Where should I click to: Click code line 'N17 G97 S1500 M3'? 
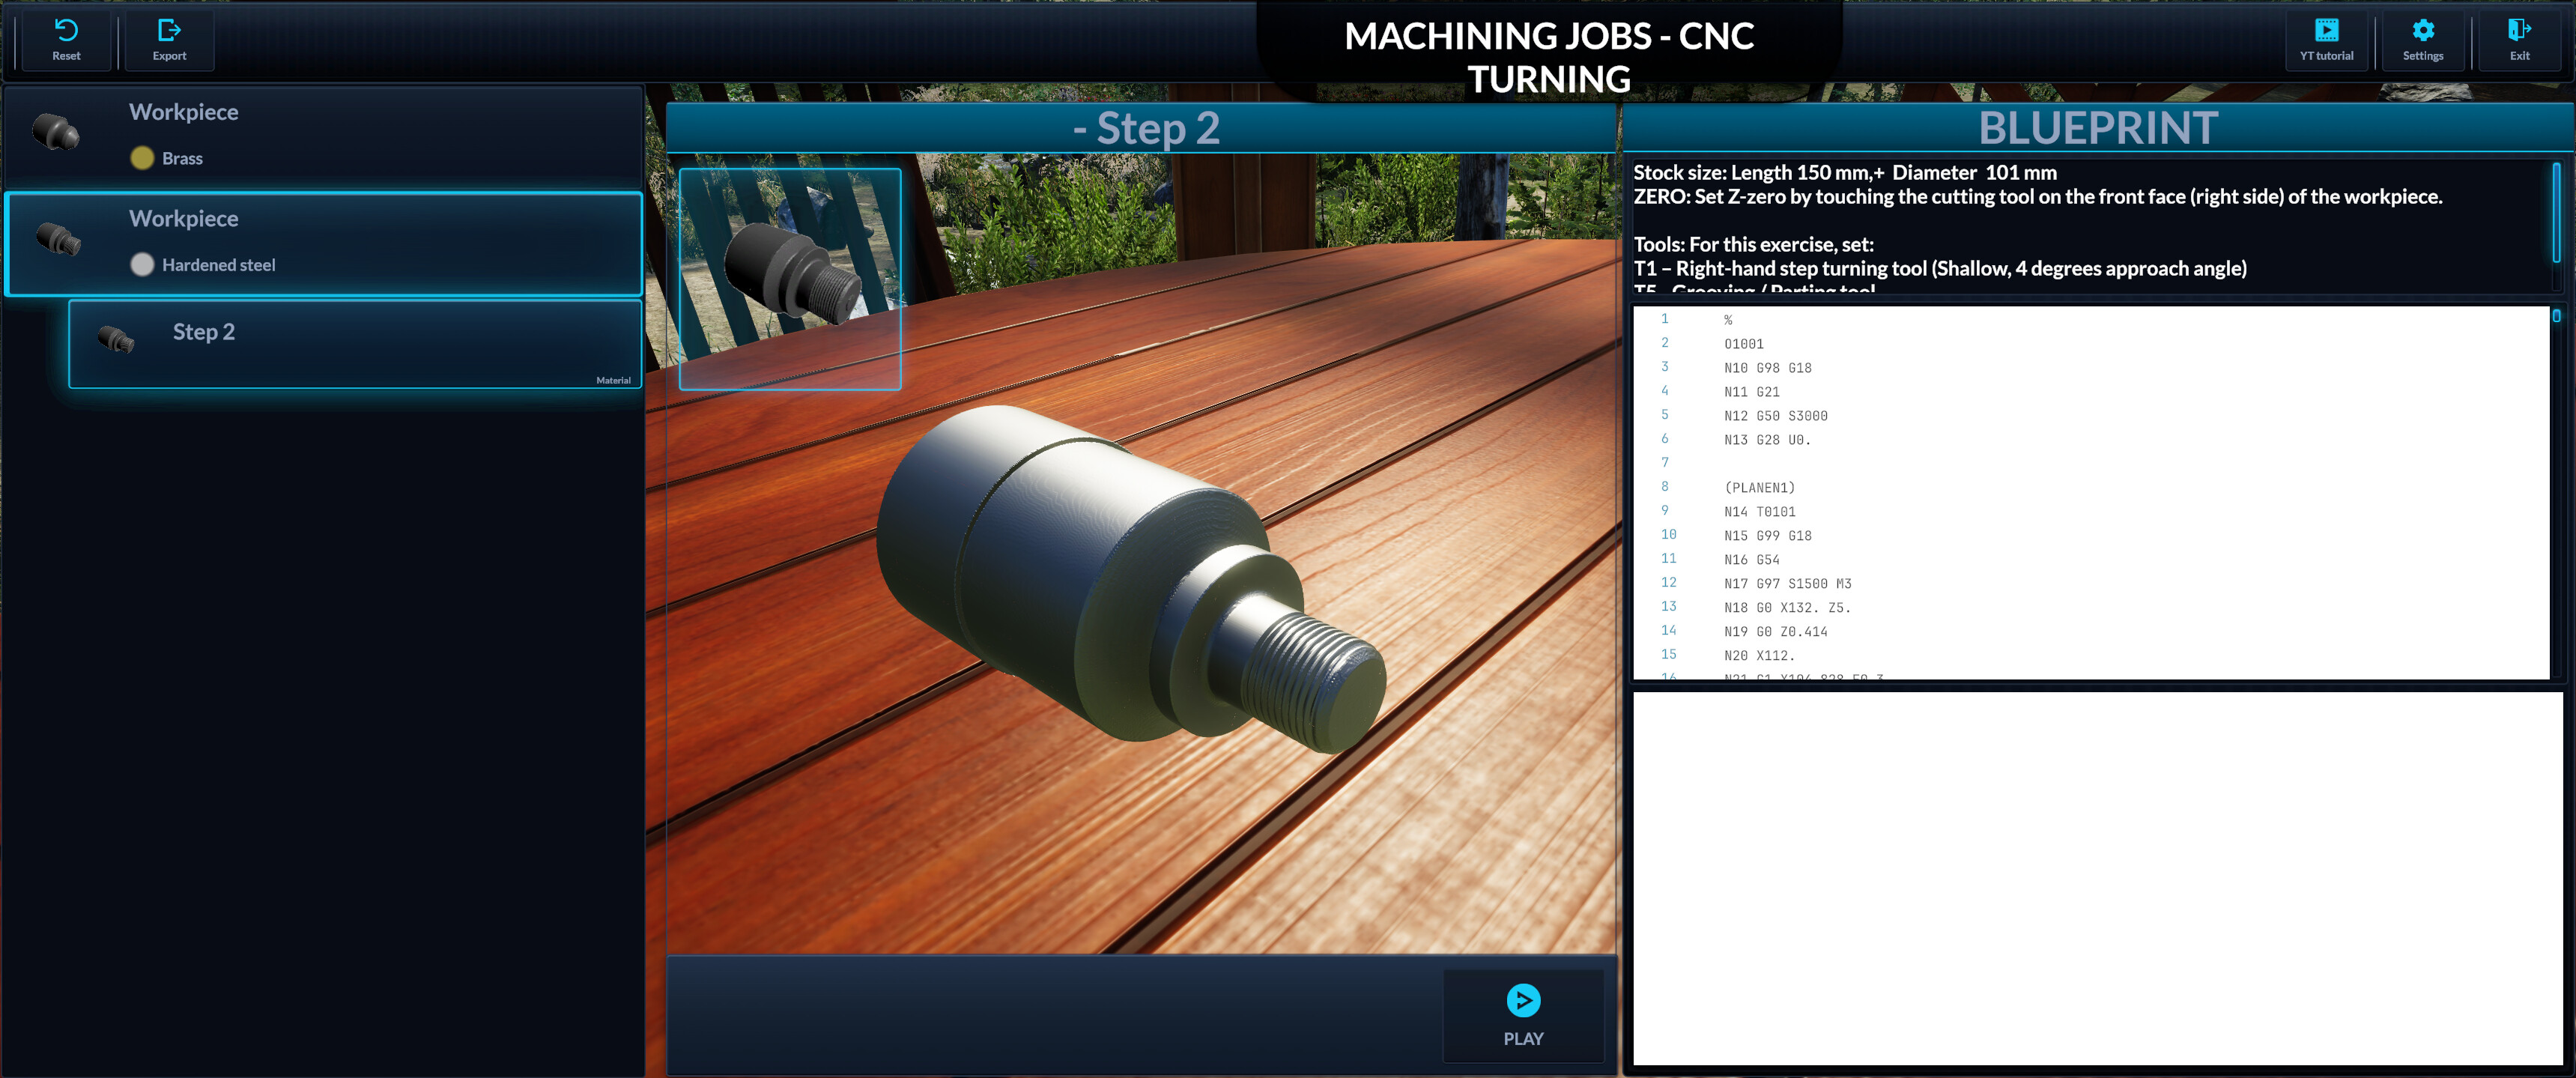pyautogui.click(x=1787, y=584)
